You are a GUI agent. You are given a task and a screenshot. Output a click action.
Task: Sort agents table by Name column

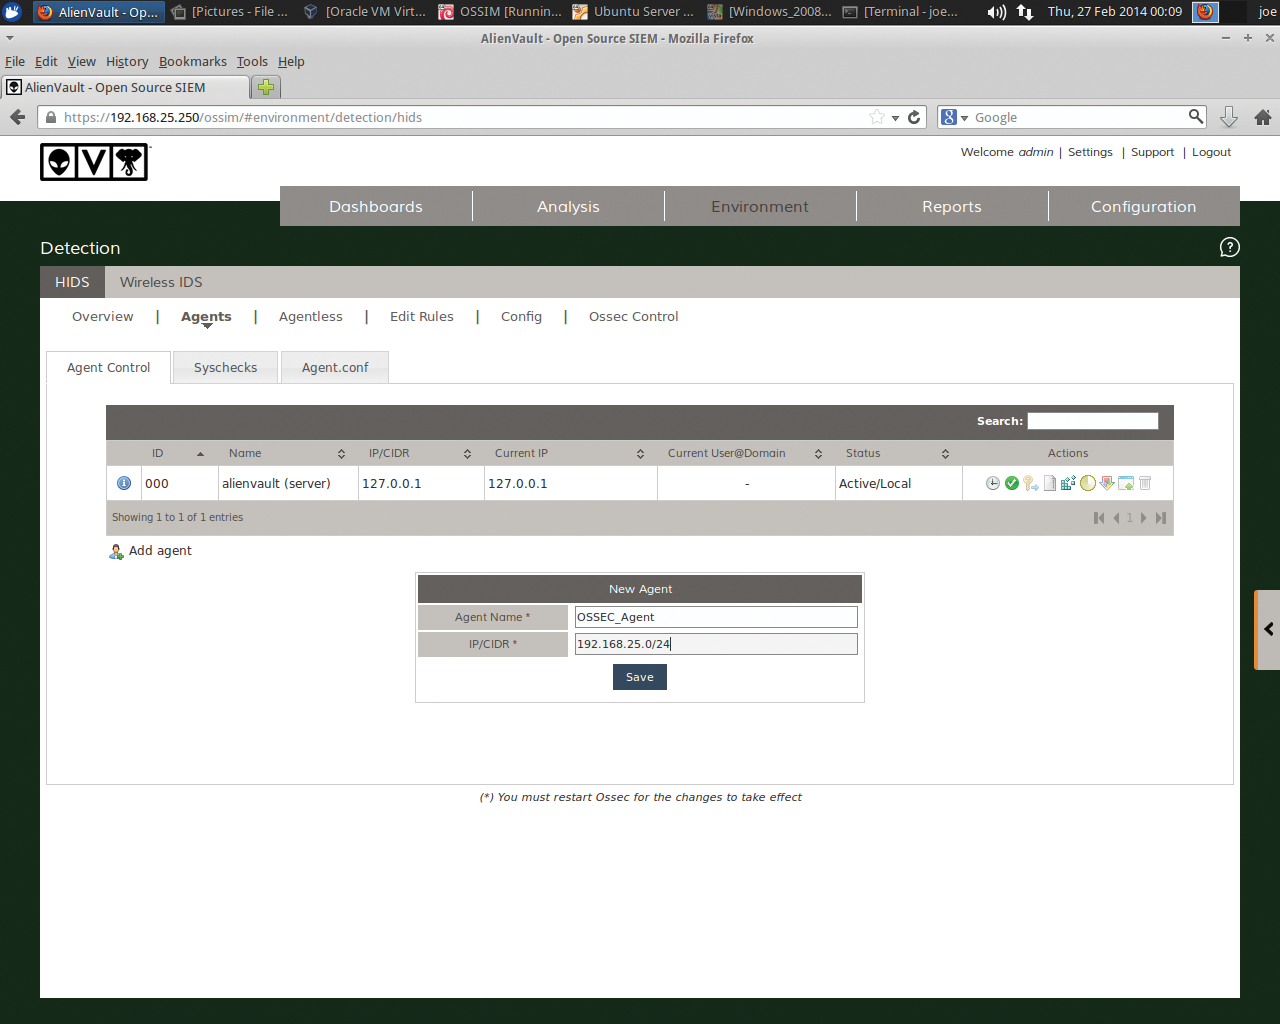coord(288,453)
